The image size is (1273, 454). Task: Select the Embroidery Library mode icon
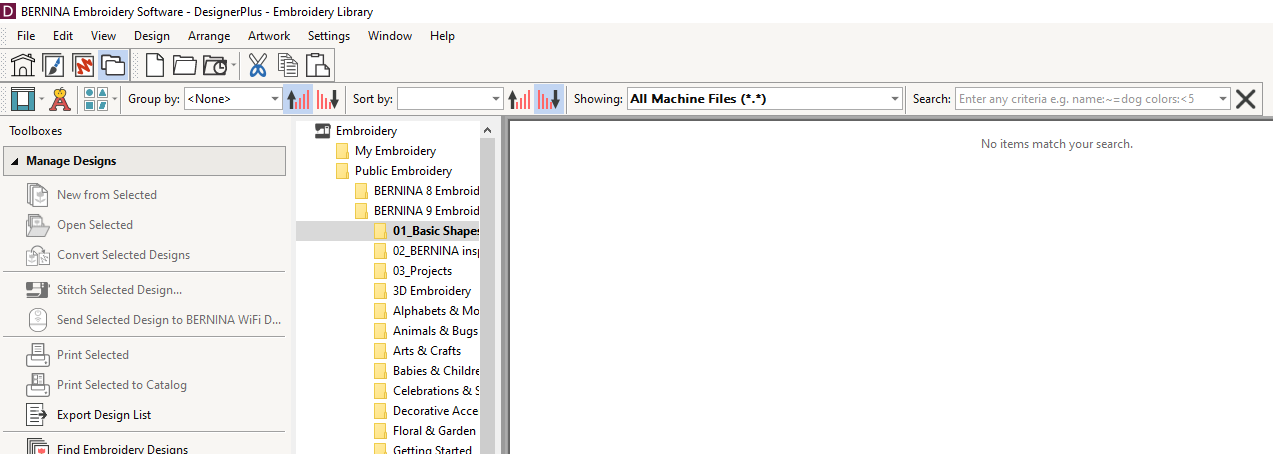(113, 66)
